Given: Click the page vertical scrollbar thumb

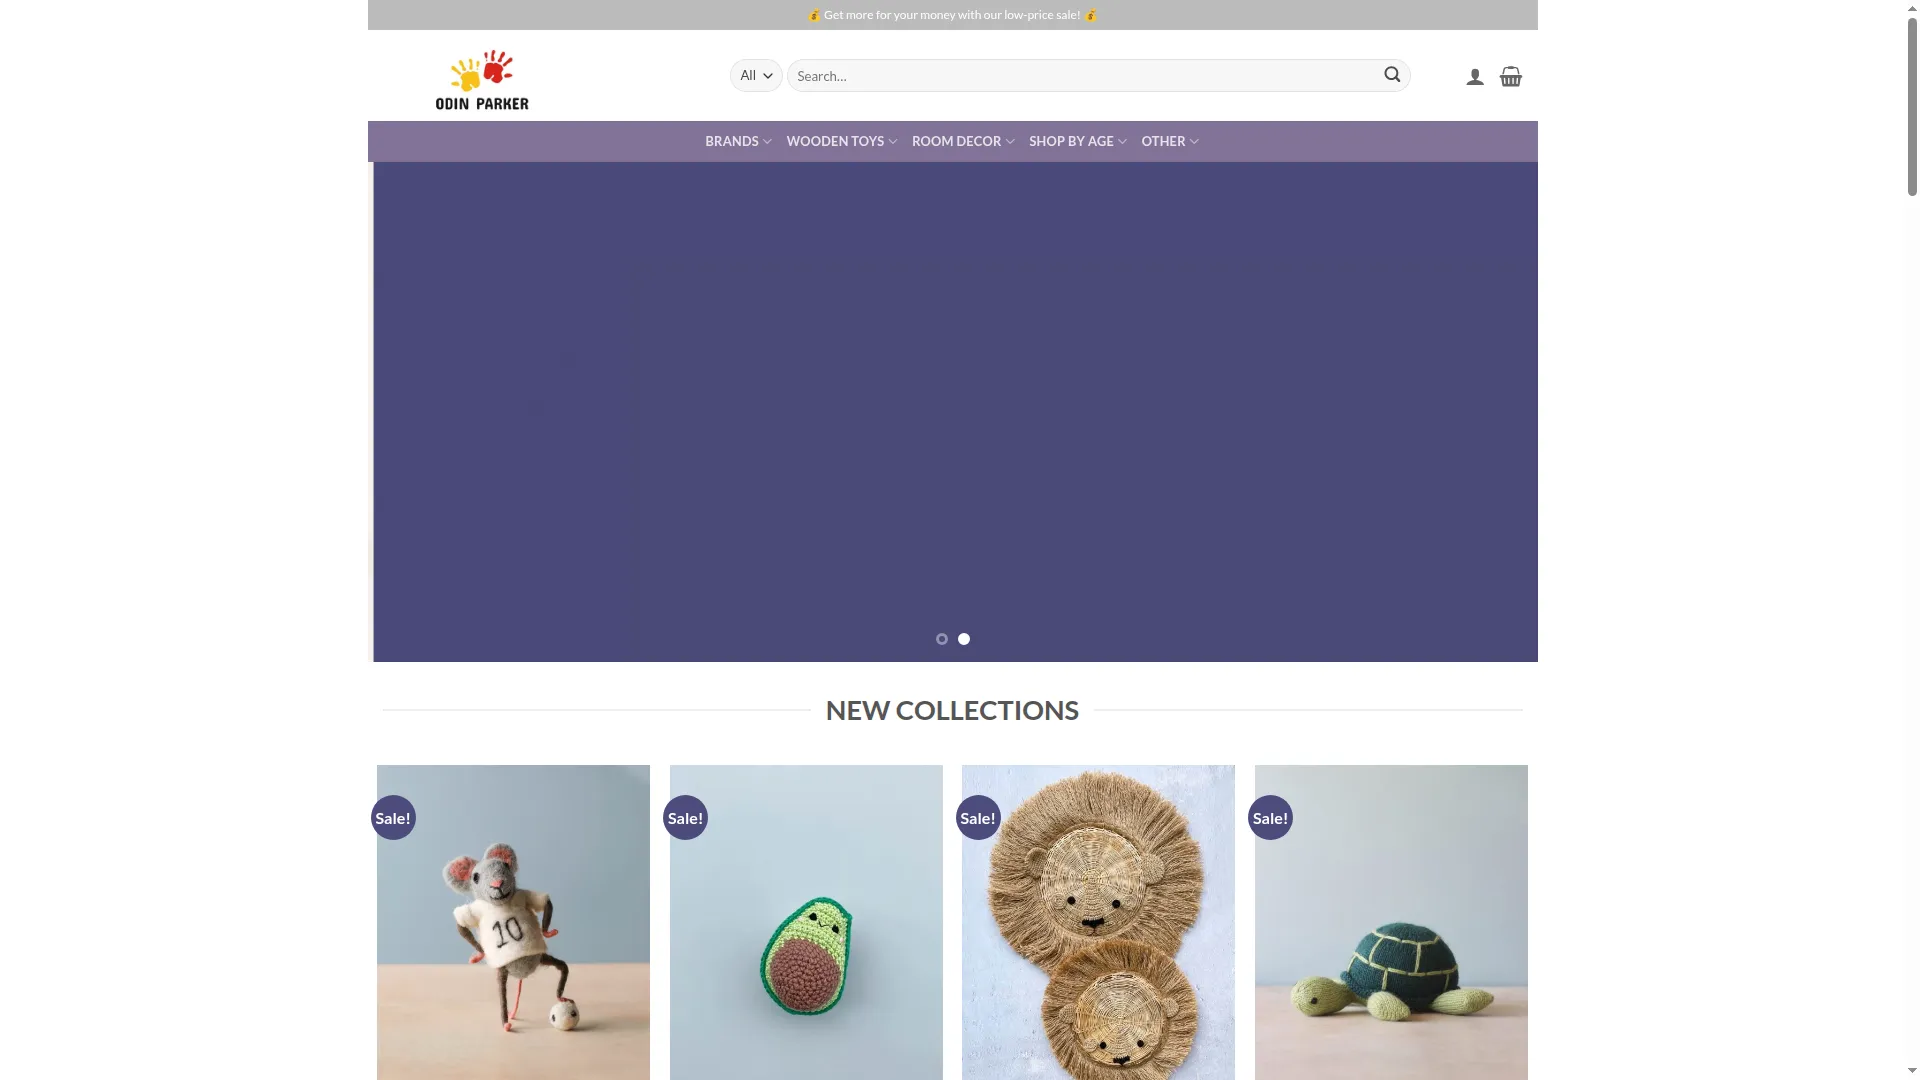Looking at the screenshot, I should [1912, 105].
